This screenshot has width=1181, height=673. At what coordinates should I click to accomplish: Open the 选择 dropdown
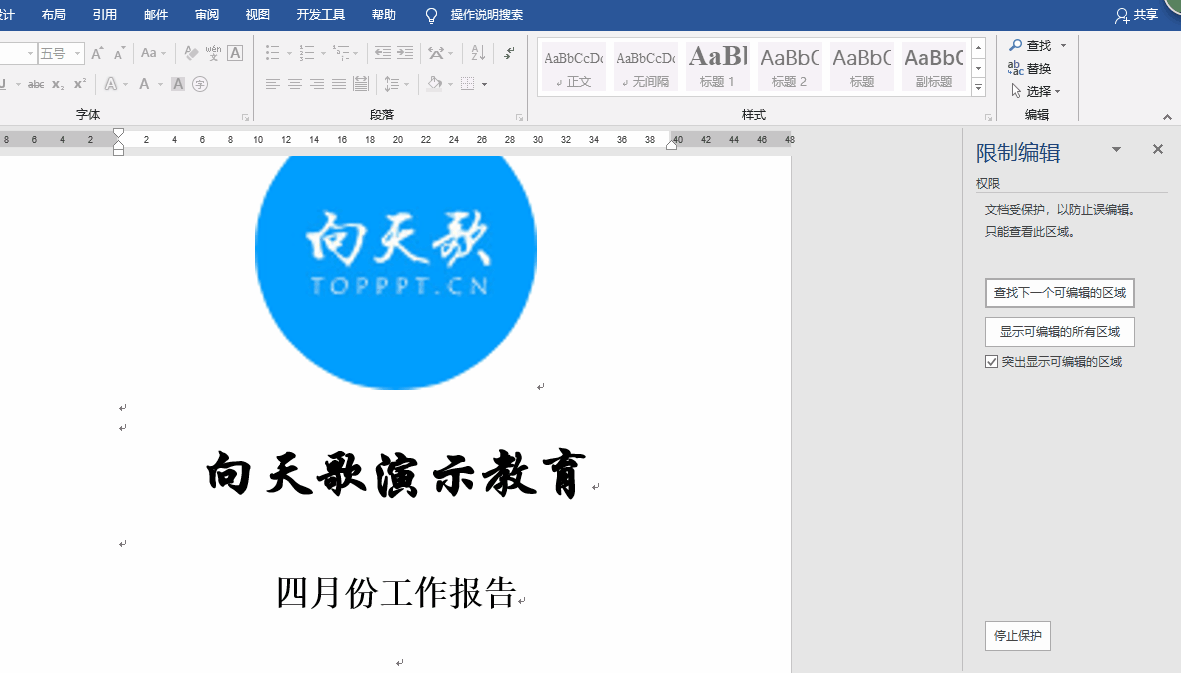tap(1035, 91)
